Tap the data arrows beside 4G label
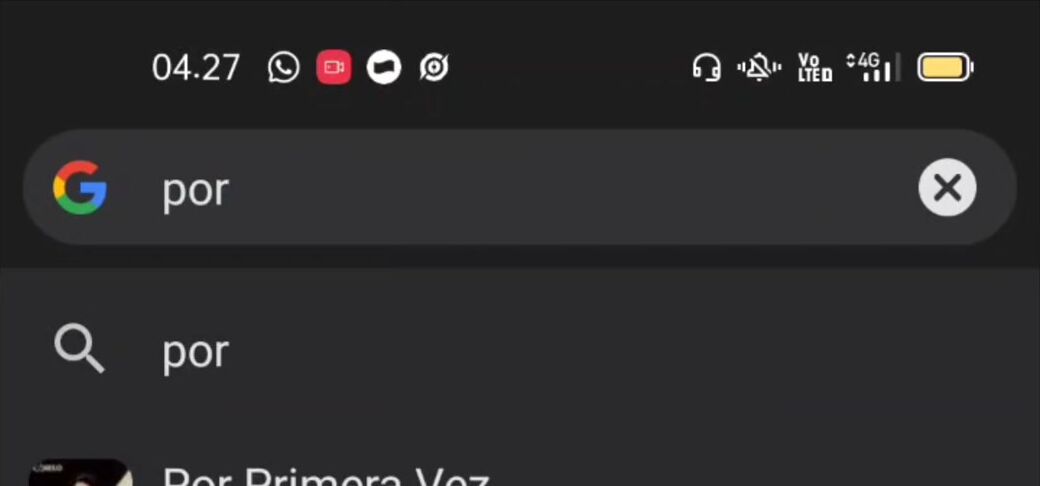Viewport: 1040px width, 486px height. [x=852, y=62]
